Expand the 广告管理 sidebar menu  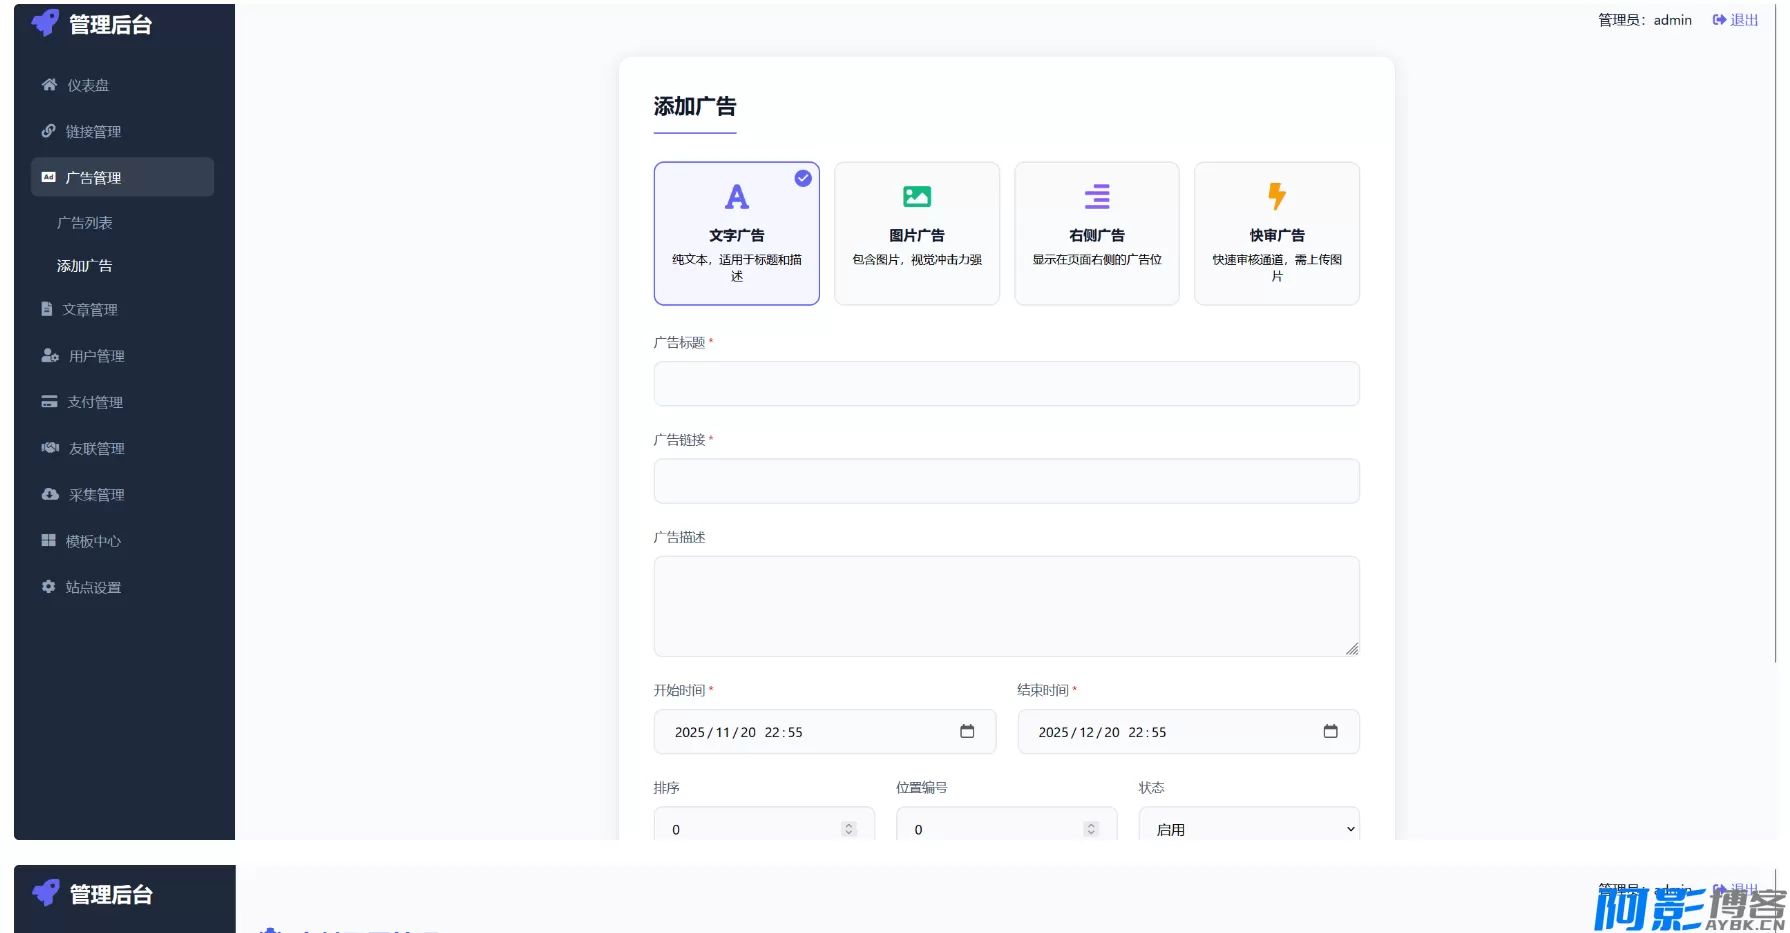click(122, 177)
